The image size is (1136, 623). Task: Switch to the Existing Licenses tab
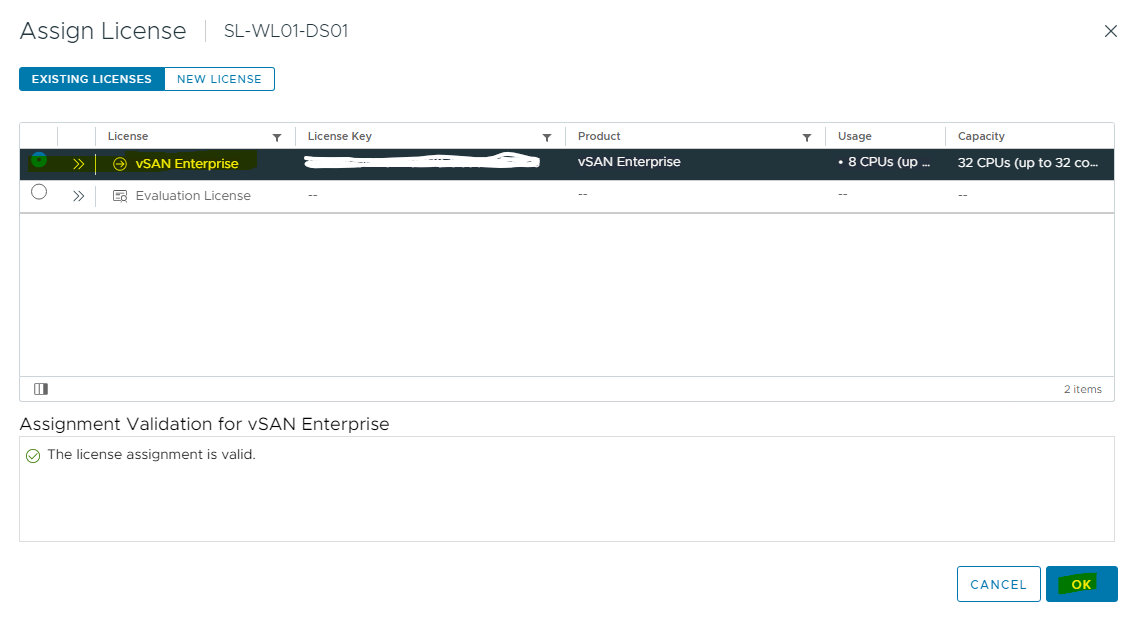pyautogui.click(x=92, y=79)
